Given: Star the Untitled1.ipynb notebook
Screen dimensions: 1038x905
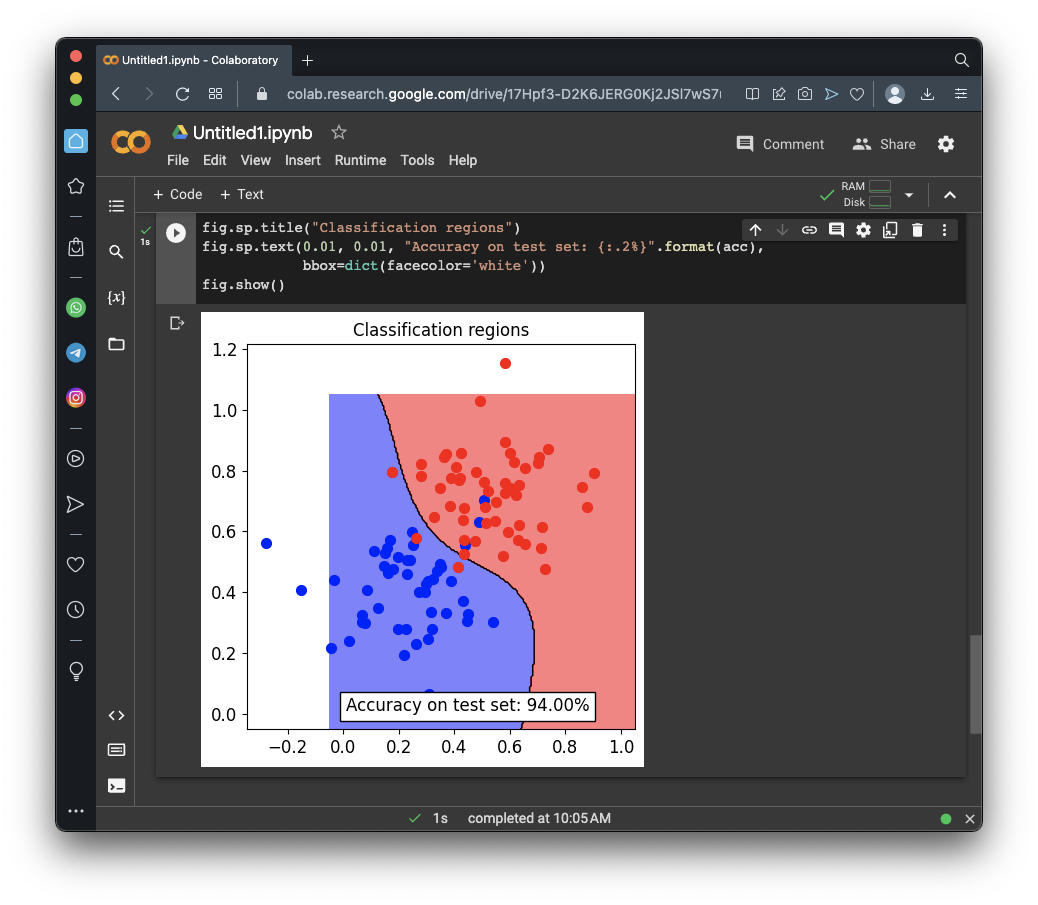Looking at the screenshot, I should pyautogui.click(x=339, y=132).
